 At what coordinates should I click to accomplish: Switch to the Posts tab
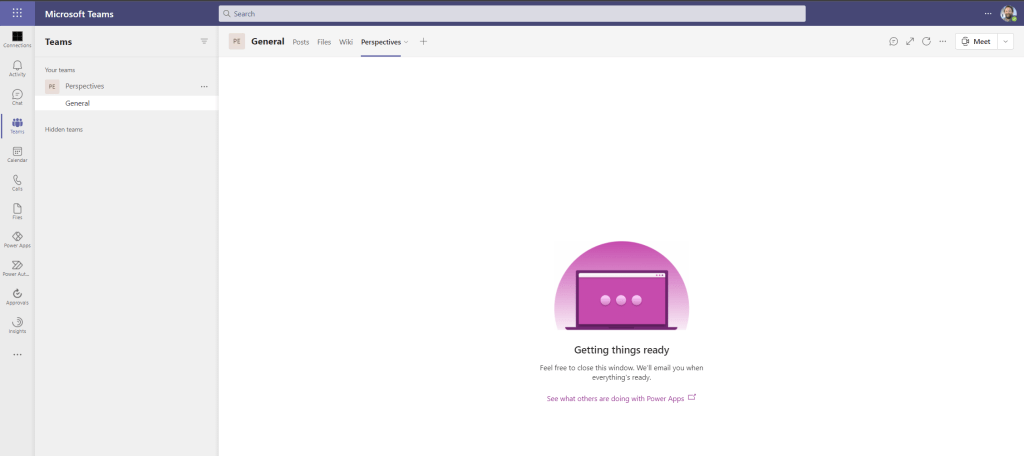tap(300, 42)
